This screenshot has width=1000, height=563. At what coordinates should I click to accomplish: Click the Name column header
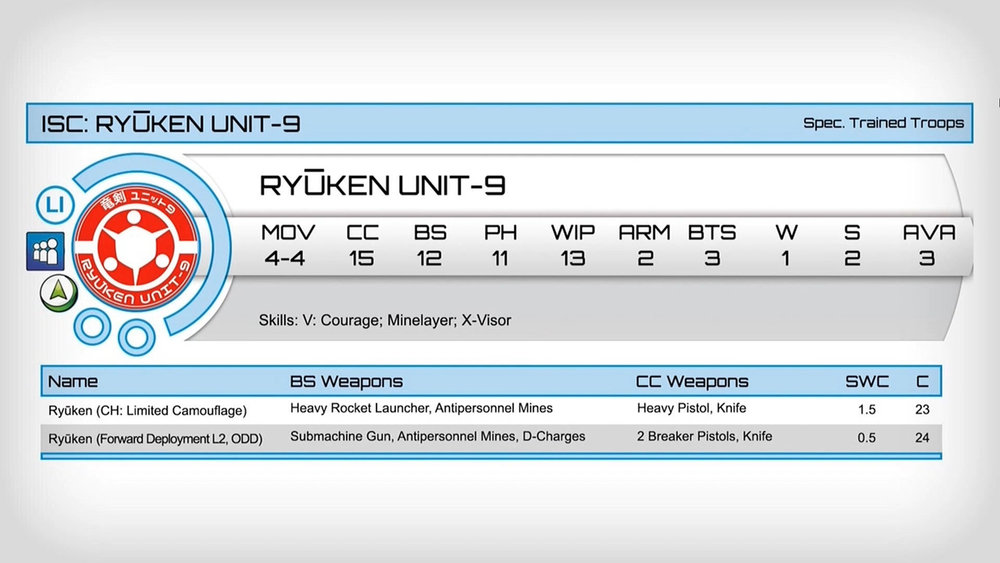pyautogui.click(x=73, y=381)
